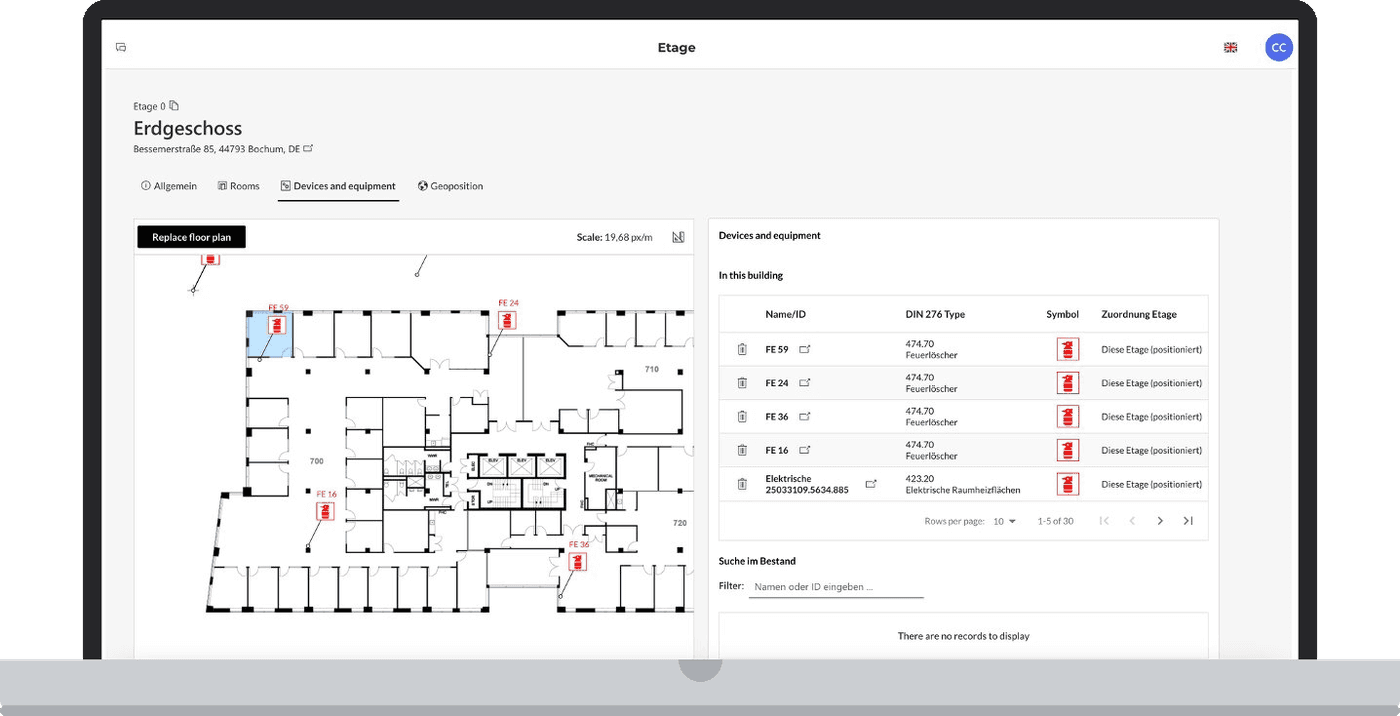This screenshot has height=716, width=1400.
Task: Go to the next table page
Action: click(x=1160, y=521)
